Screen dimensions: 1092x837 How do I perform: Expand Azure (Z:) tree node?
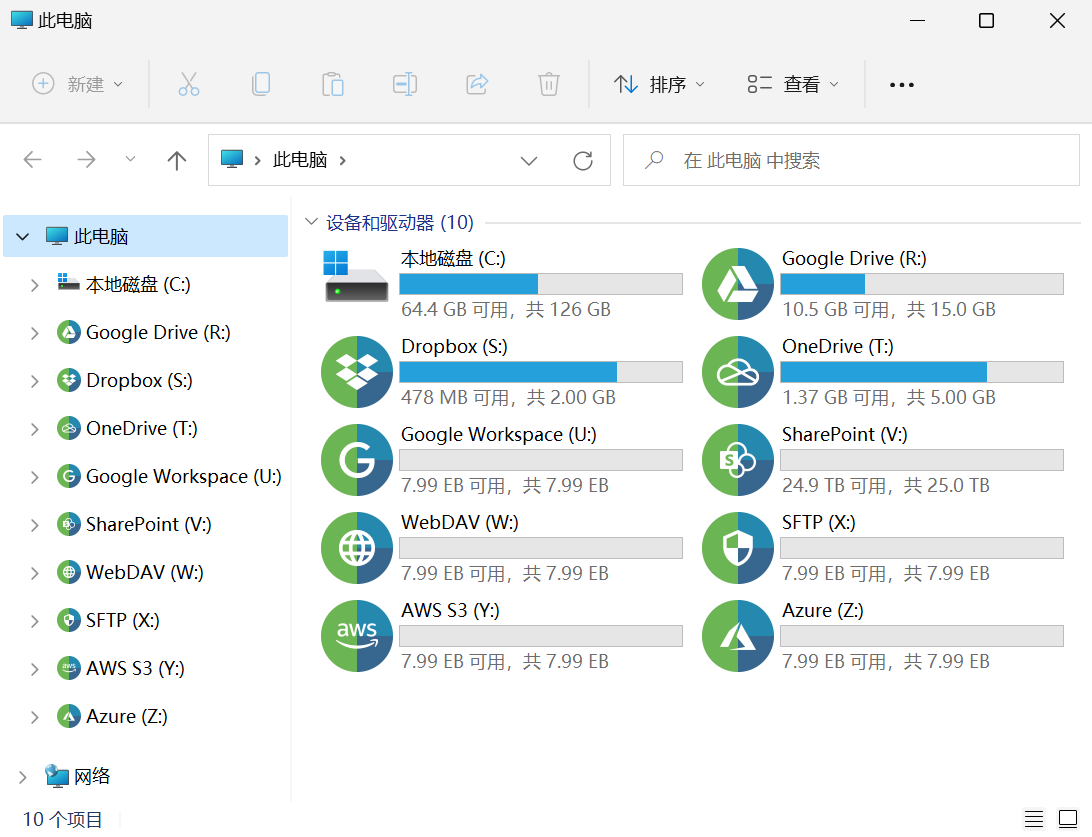34,717
